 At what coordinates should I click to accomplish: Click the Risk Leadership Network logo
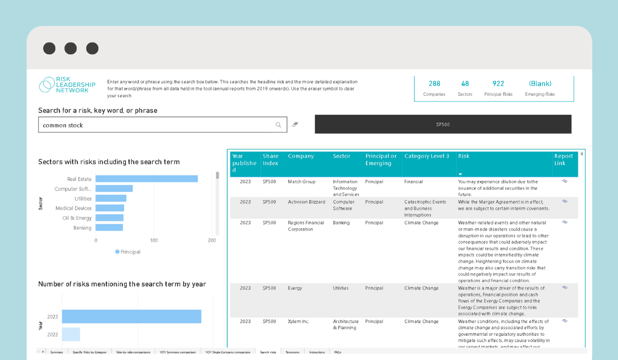coord(67,85)
